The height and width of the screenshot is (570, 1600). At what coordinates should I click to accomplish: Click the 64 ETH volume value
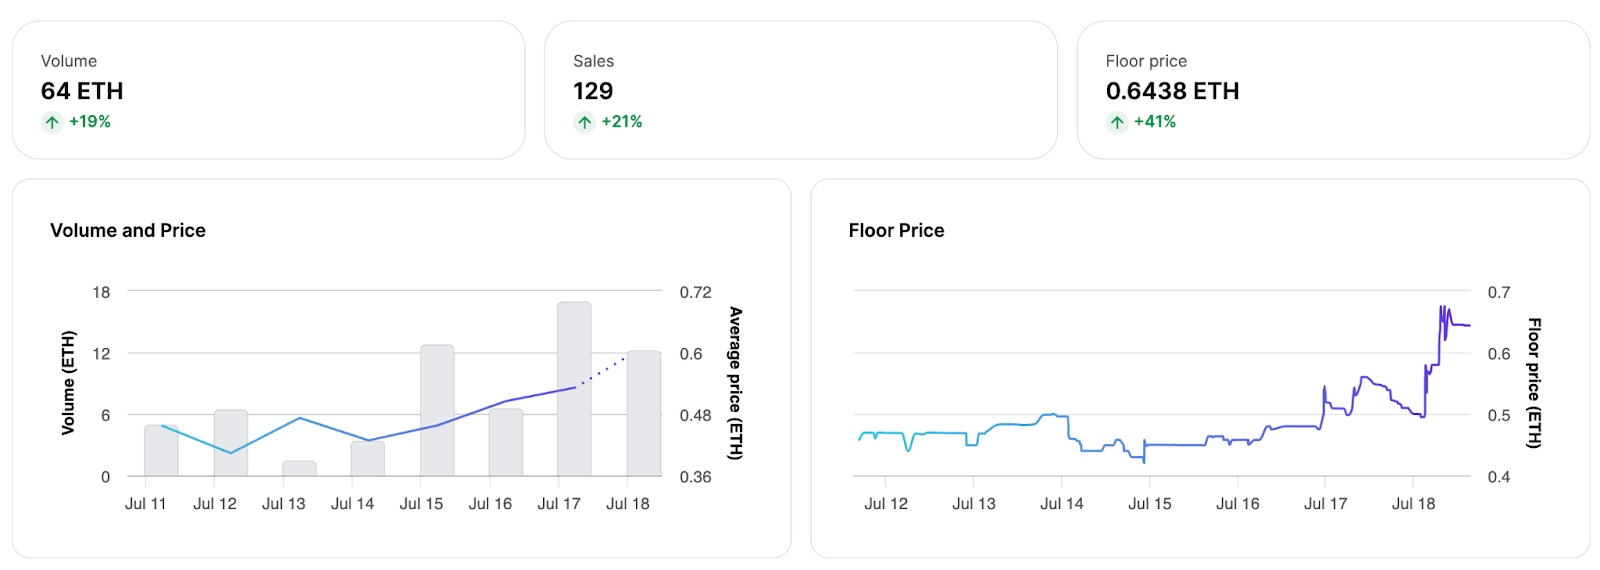pos(82,91)
